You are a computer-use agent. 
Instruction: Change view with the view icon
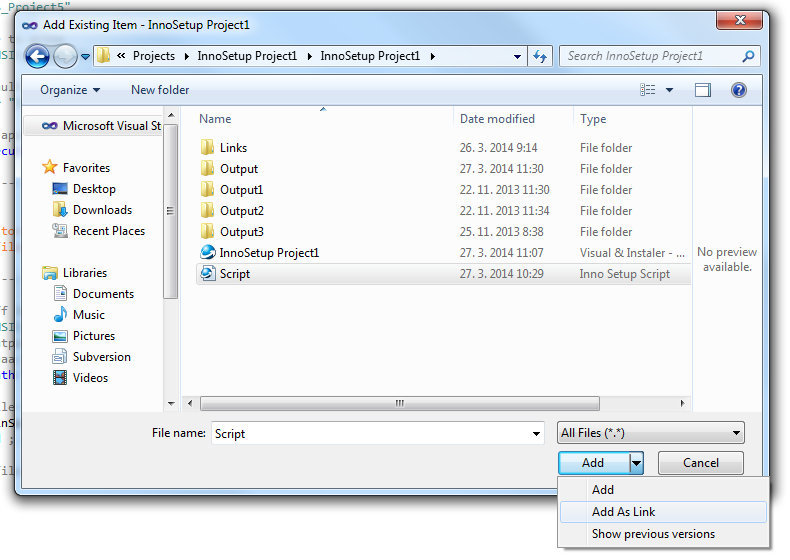648,90
